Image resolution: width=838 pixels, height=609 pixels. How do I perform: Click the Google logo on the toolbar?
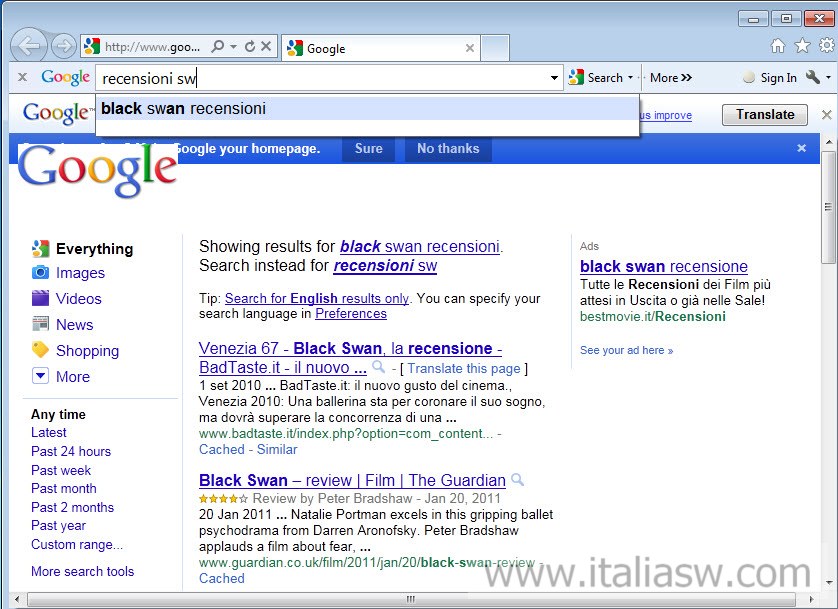pyautogui.click(x=65, y=77)
